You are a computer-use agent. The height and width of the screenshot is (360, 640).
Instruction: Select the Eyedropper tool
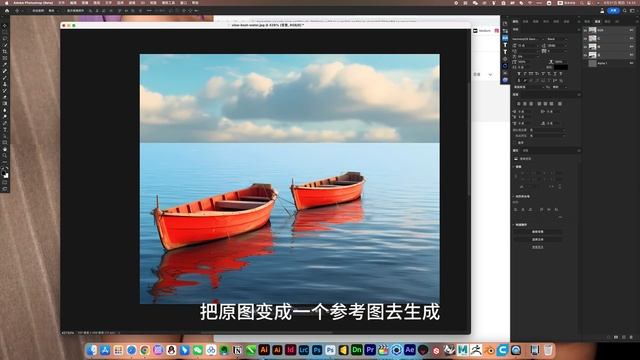5,64
